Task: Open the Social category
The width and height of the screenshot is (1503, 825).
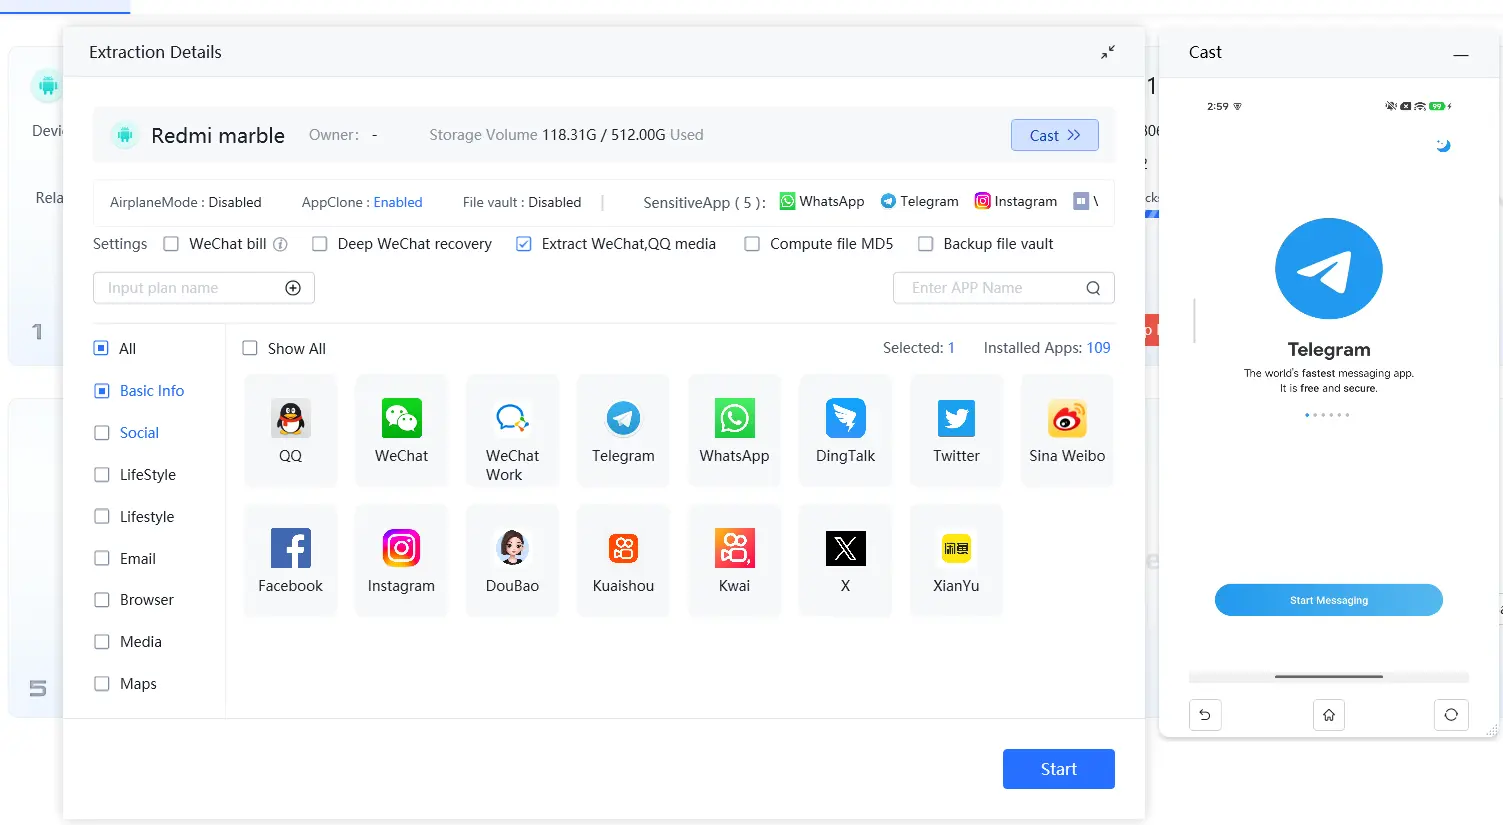Action: pos(139,433)
